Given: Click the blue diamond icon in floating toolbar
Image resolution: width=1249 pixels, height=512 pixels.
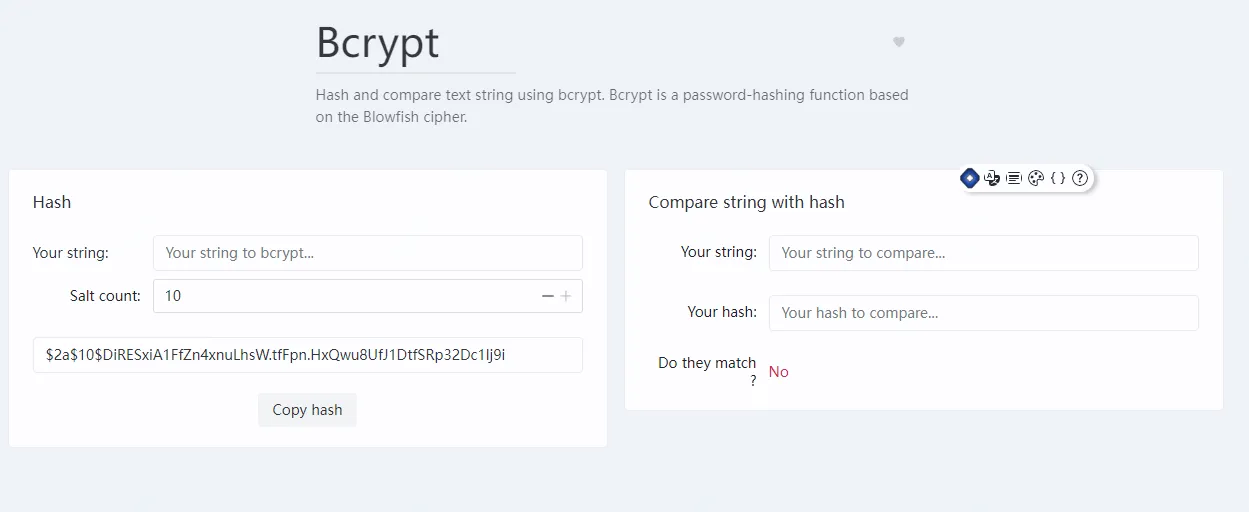Looking at the screenshot, I should [969, 178].
